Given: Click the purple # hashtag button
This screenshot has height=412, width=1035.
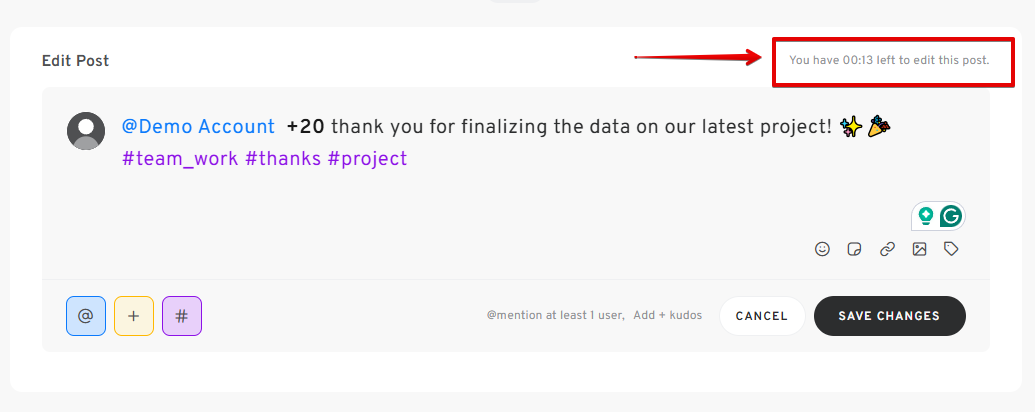Looking at the screenshot, I should 182,316.
